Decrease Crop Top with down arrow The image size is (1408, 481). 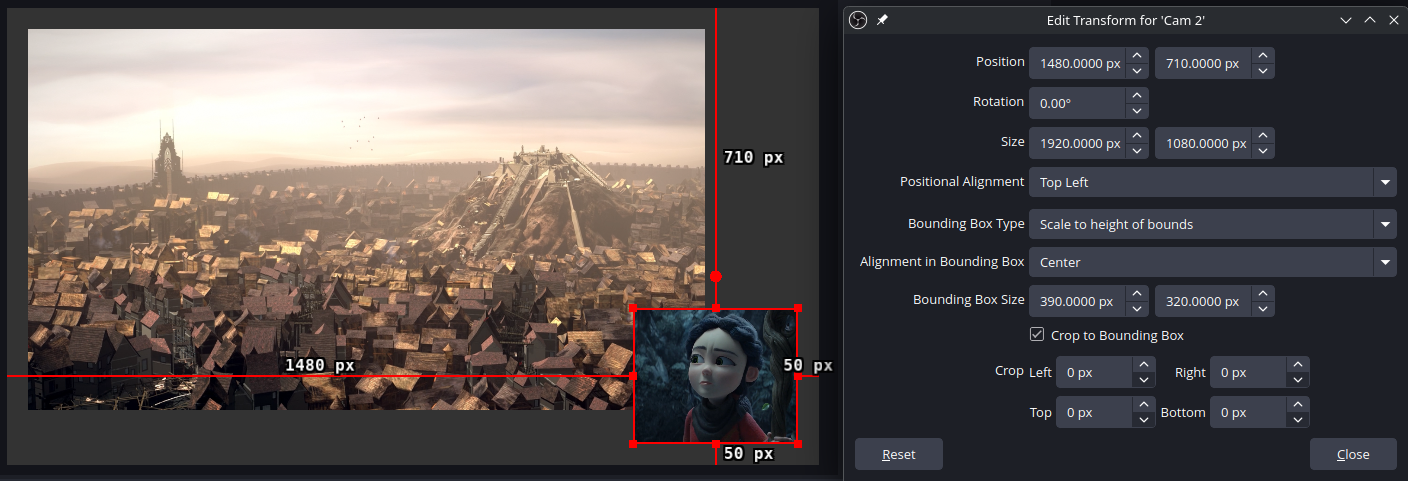tap(1144, 420)
